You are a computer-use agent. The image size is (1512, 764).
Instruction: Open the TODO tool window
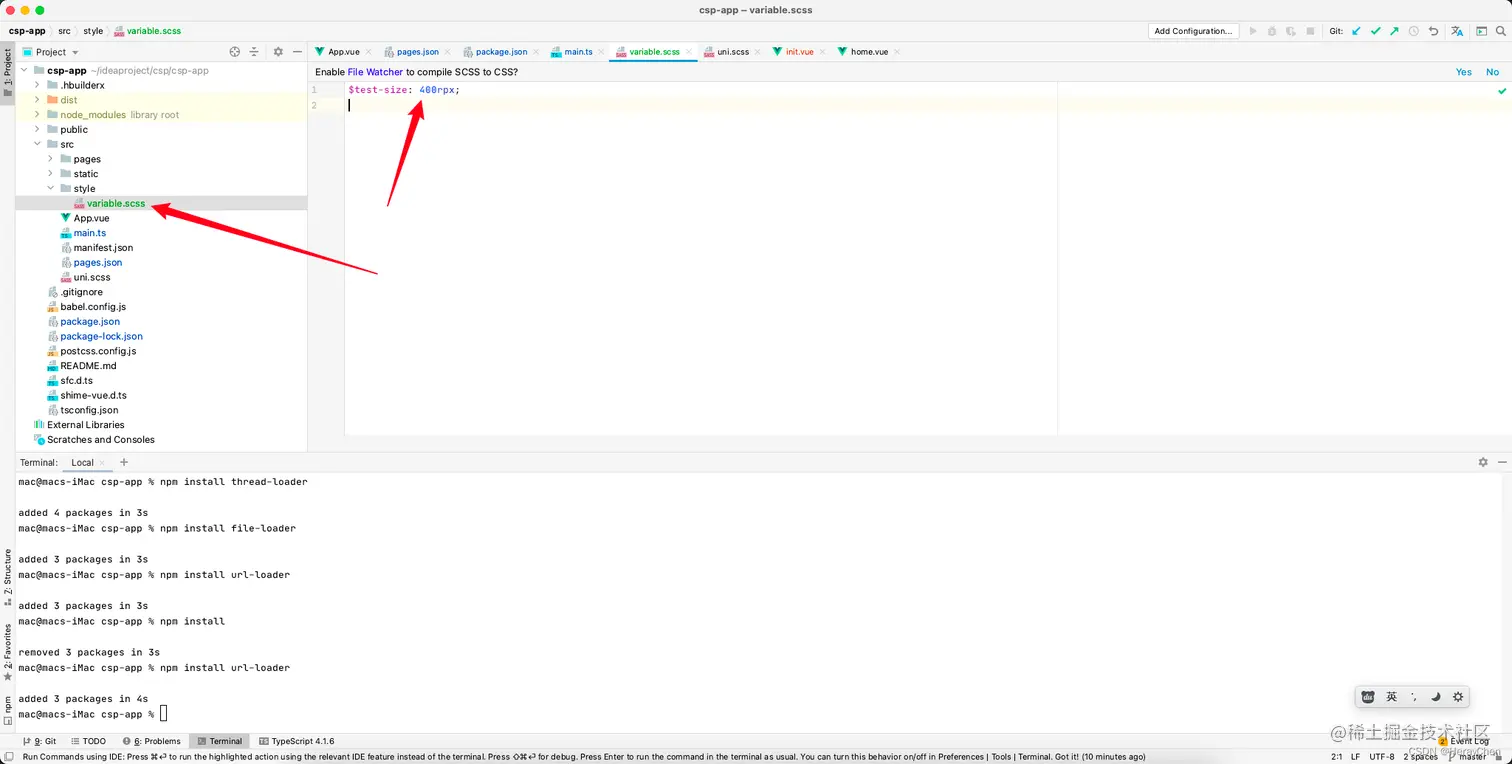click(x=88, y=741)
